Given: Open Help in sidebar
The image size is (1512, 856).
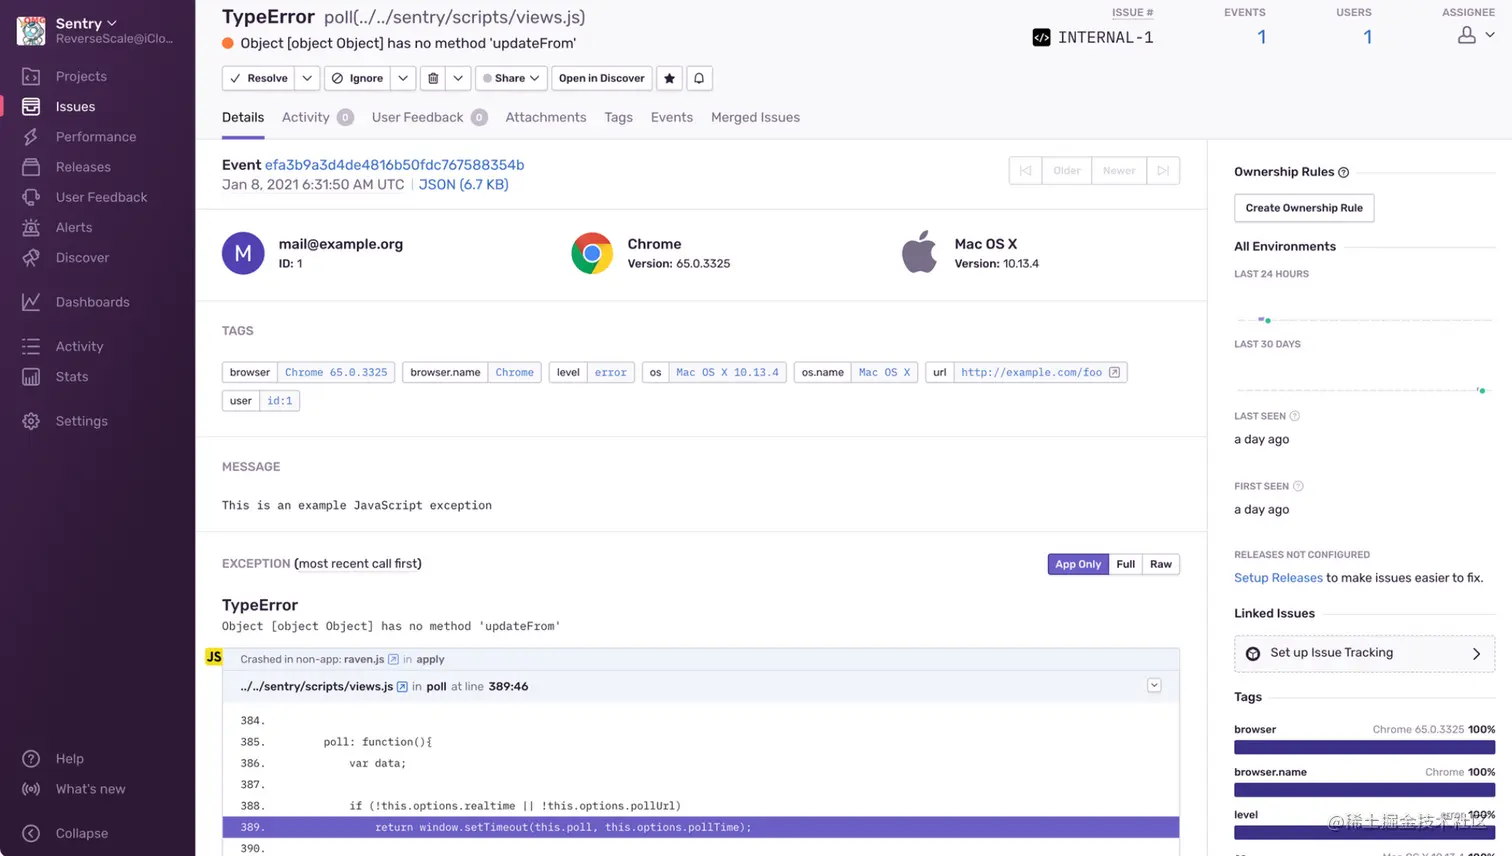Looking at the screenshot, I should [x=69, y=758].
